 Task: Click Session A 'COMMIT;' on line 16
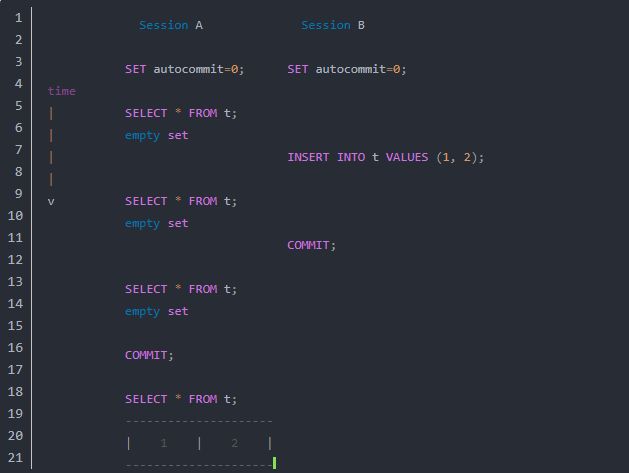pos(149,355)
